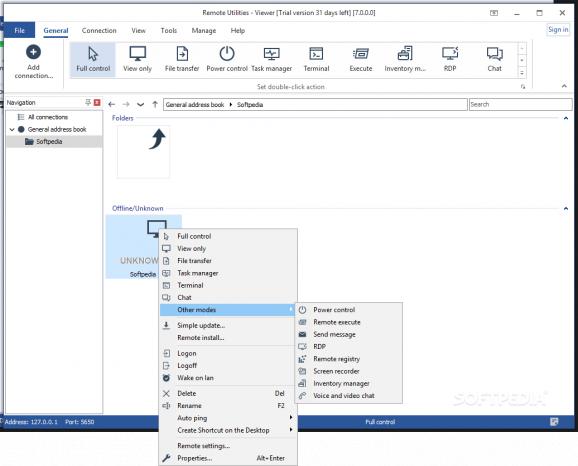This screenshot has width=578, height=466.
Task: Choose Remote registry in submenu
Action: coord(349,359)
